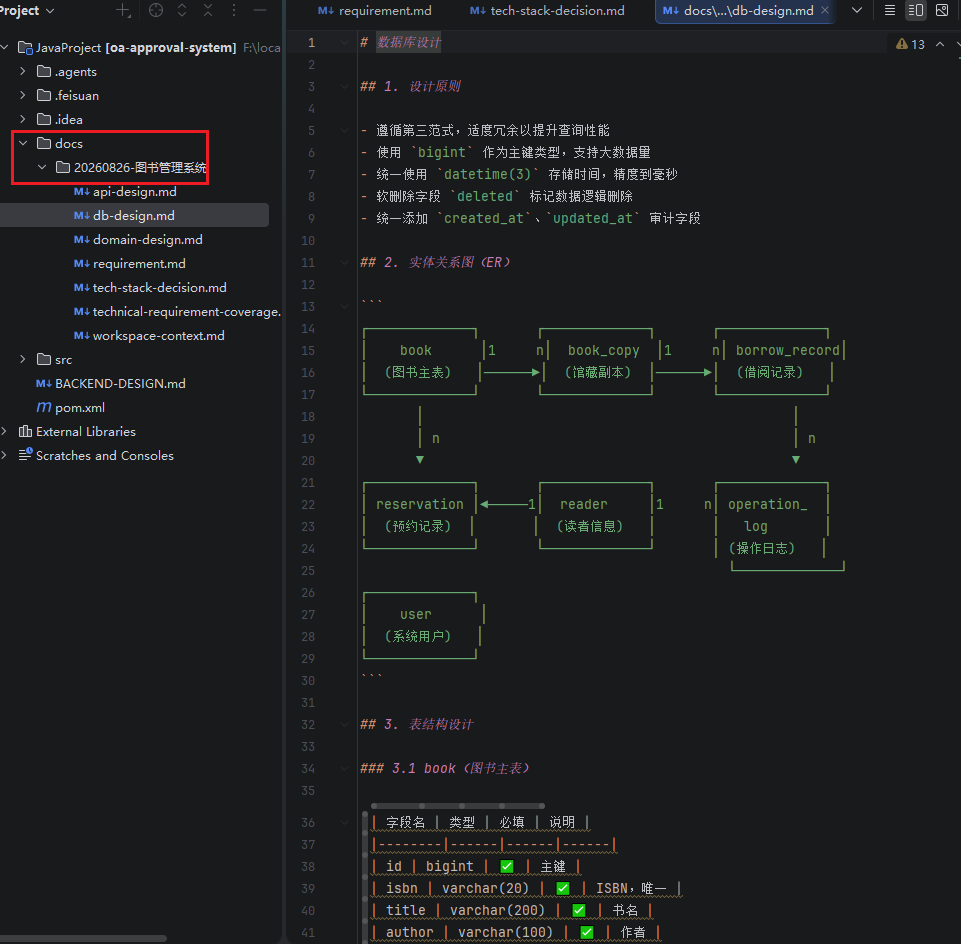
Task: Click the green checkmark in the title row
Action: click(579, 910)
